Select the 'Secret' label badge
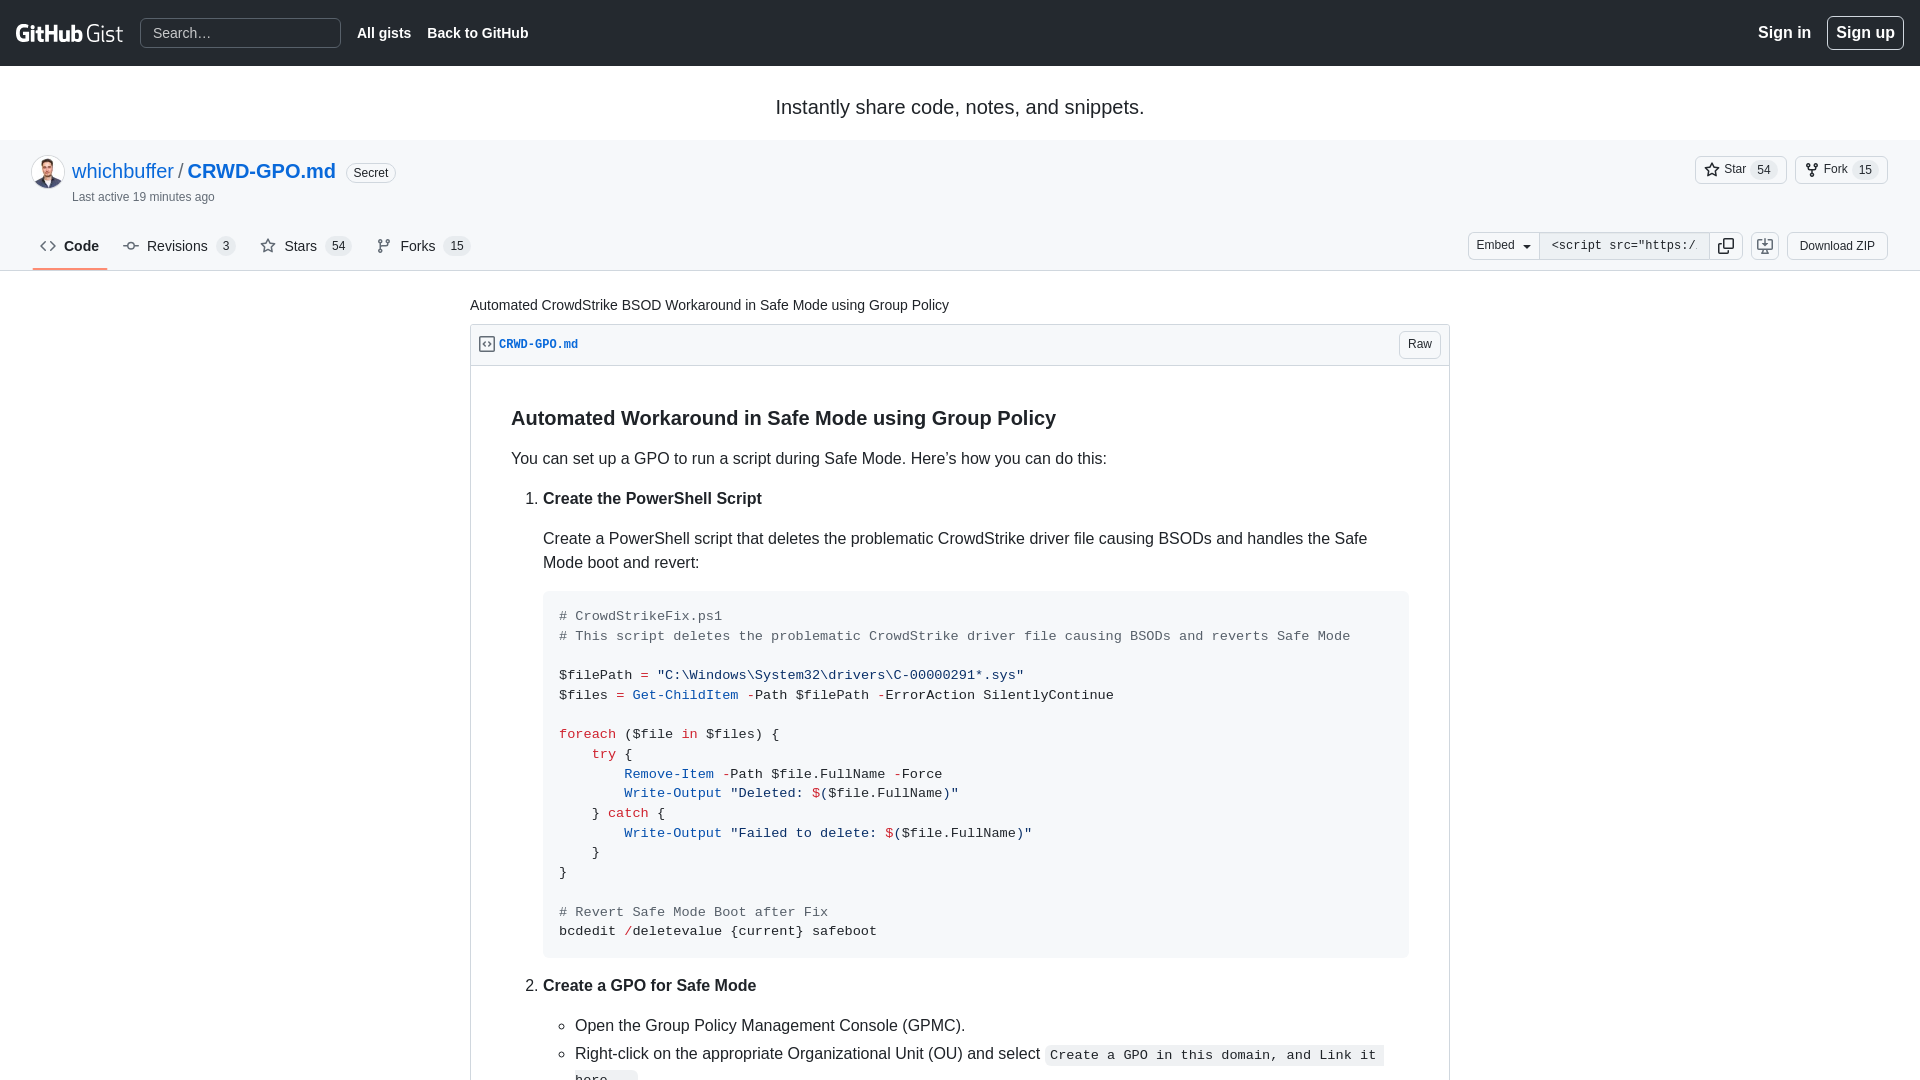Viewport: 1920px width, 1080px height. coord(371,173)
